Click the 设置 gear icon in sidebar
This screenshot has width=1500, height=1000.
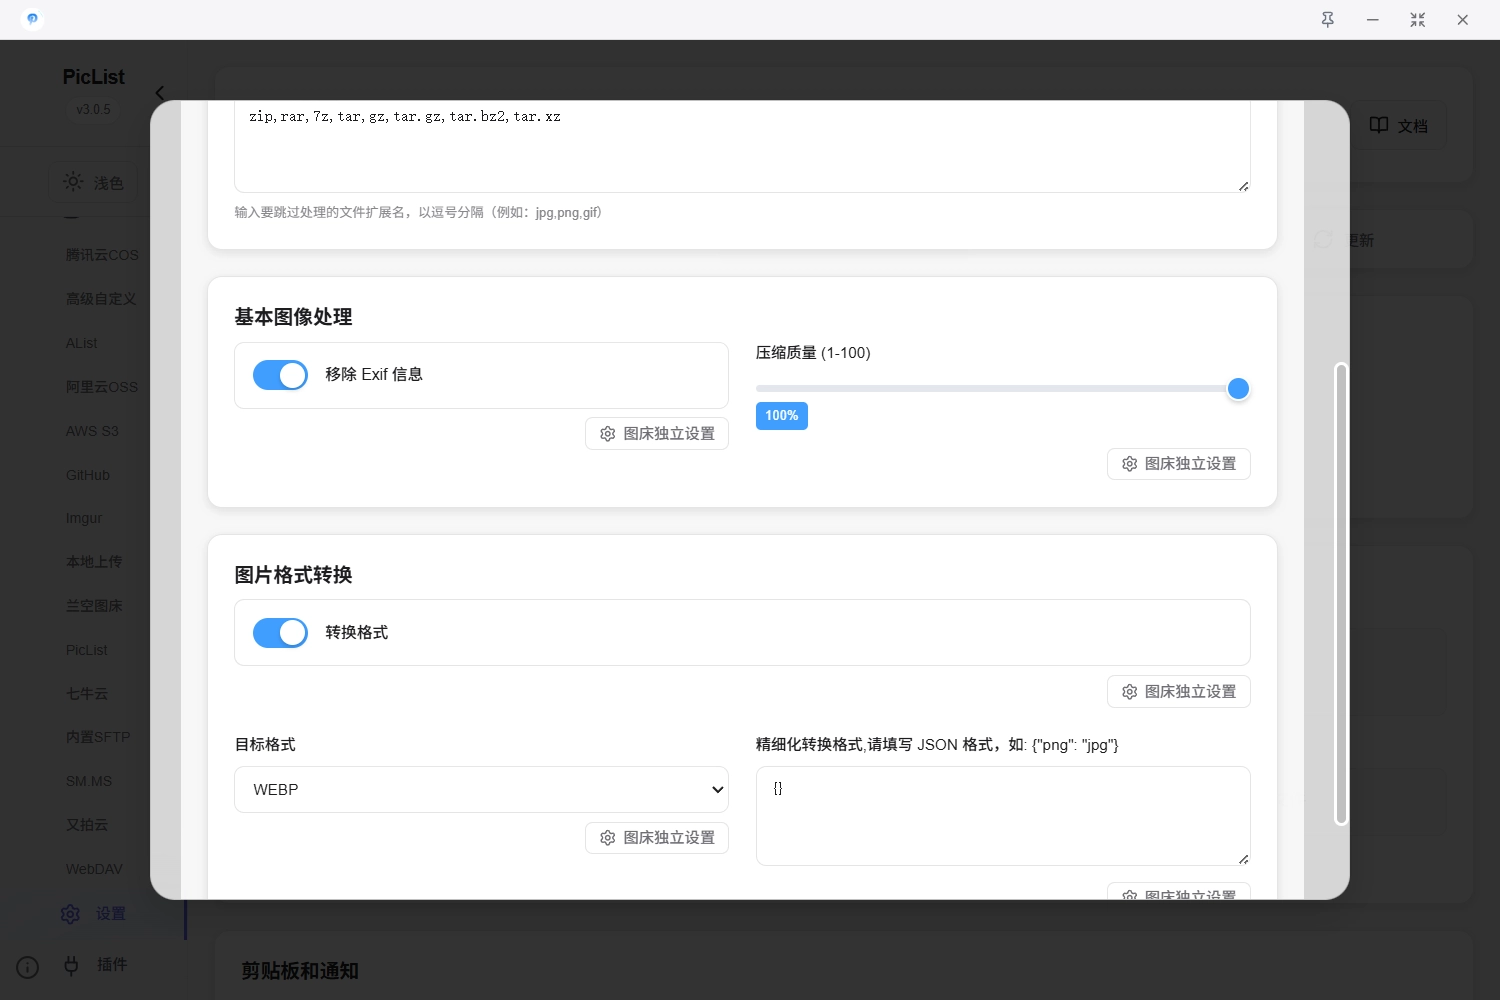70,914
